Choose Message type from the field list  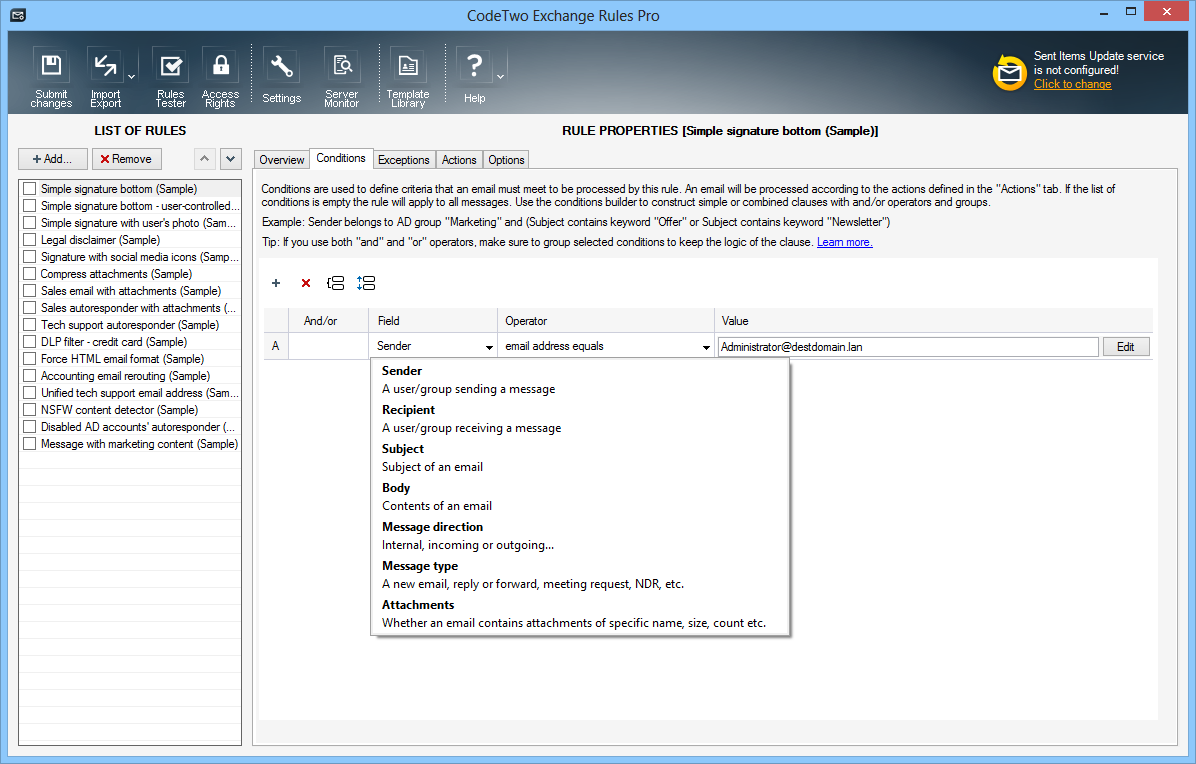[x=580, y=574]
